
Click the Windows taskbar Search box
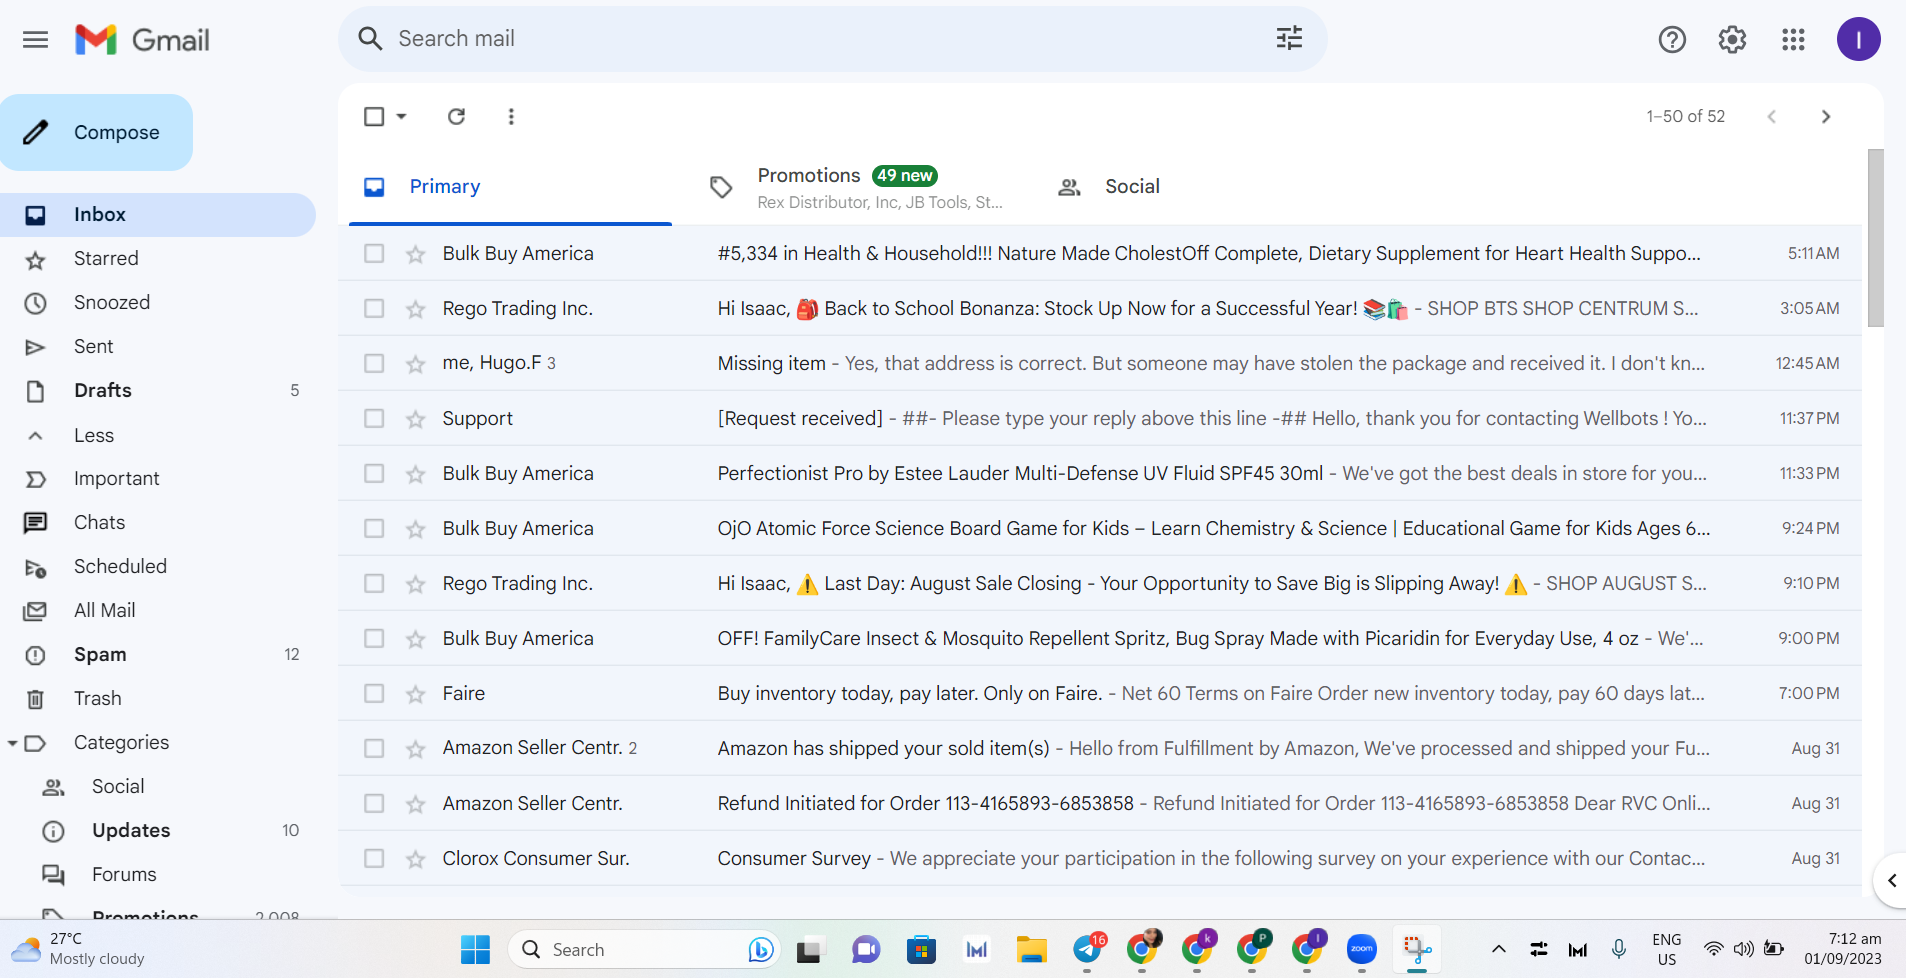pyautogui.click(x=643, y=949)
